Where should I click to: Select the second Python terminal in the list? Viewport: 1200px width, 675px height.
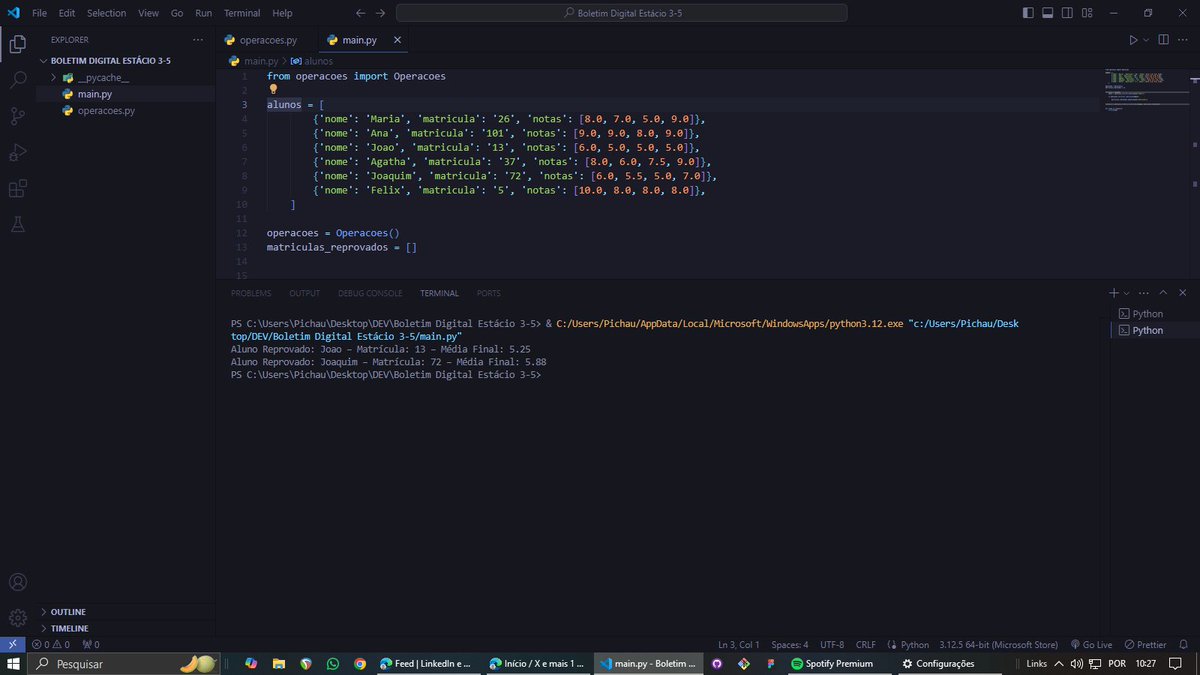coord(1146,330)
